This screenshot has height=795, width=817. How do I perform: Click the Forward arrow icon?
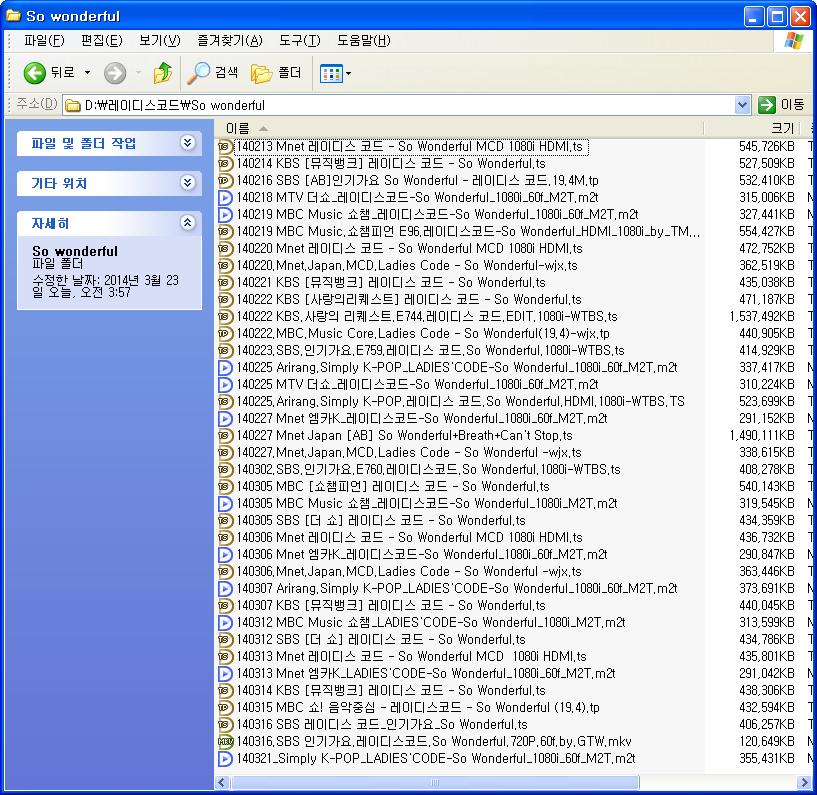pos(115,73)
